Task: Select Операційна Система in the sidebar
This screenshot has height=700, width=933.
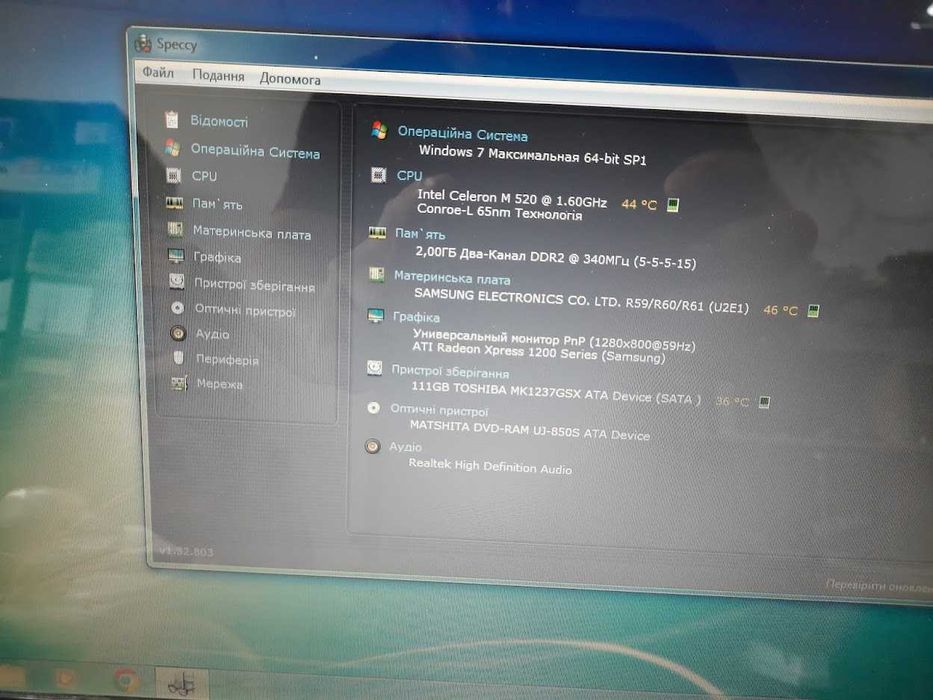Action: coord(255,151)
